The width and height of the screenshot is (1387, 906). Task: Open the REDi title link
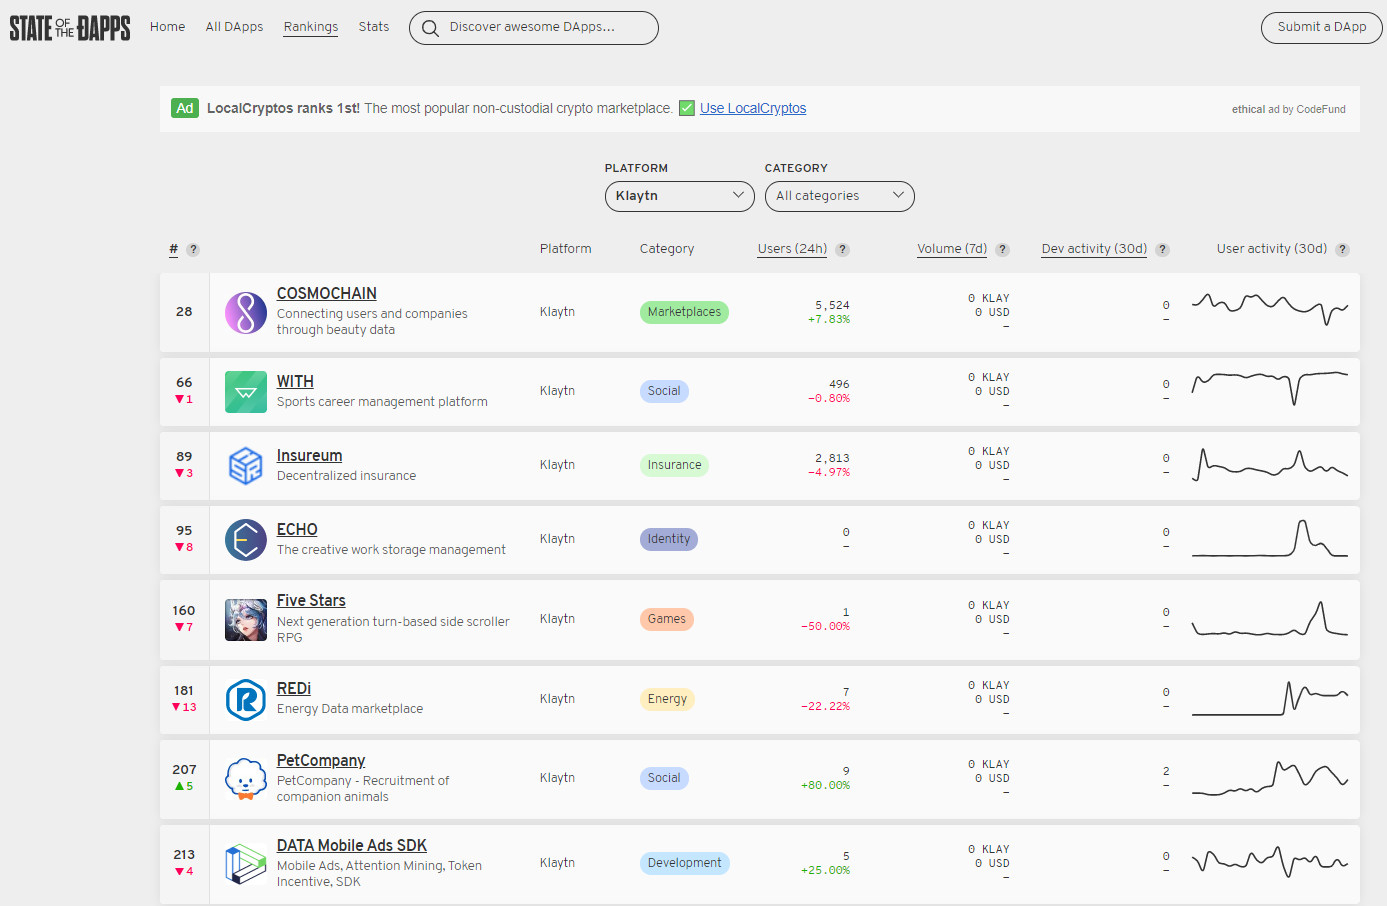coord(294,689)
